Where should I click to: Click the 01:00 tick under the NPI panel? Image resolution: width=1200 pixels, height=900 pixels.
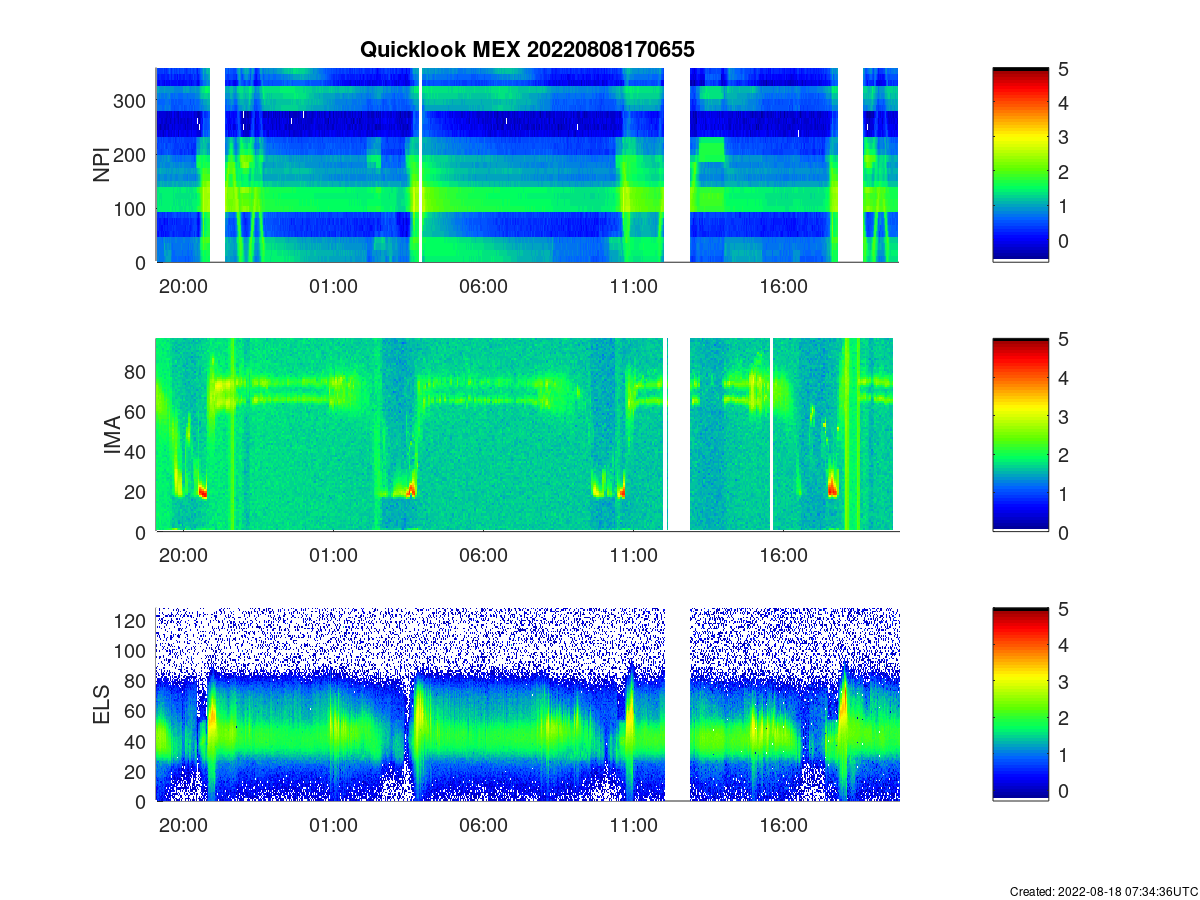tap(333, 287)
